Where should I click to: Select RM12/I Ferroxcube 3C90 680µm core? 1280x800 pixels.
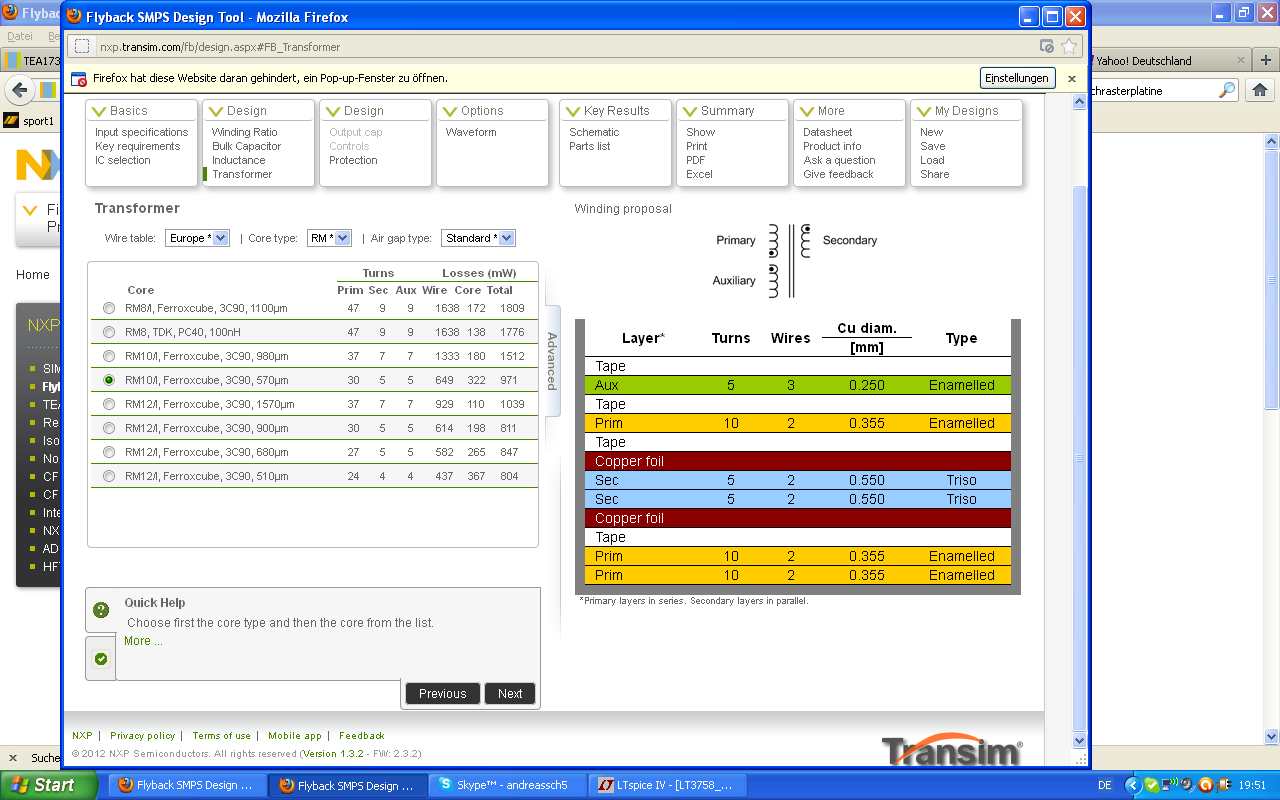(x=109, y=452)
